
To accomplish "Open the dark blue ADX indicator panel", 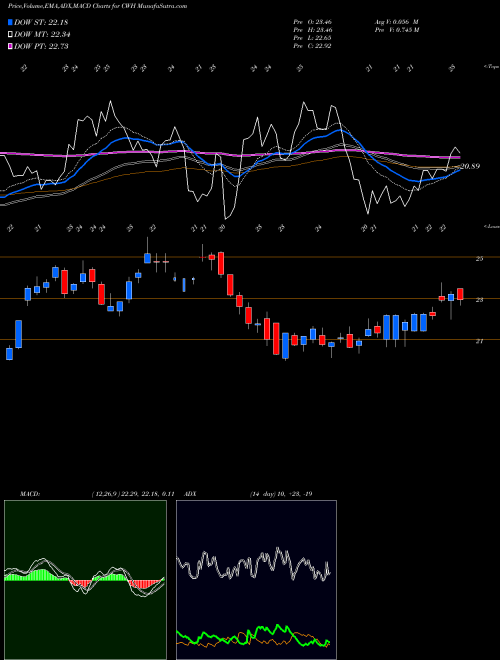I will [x=256, y=580].
